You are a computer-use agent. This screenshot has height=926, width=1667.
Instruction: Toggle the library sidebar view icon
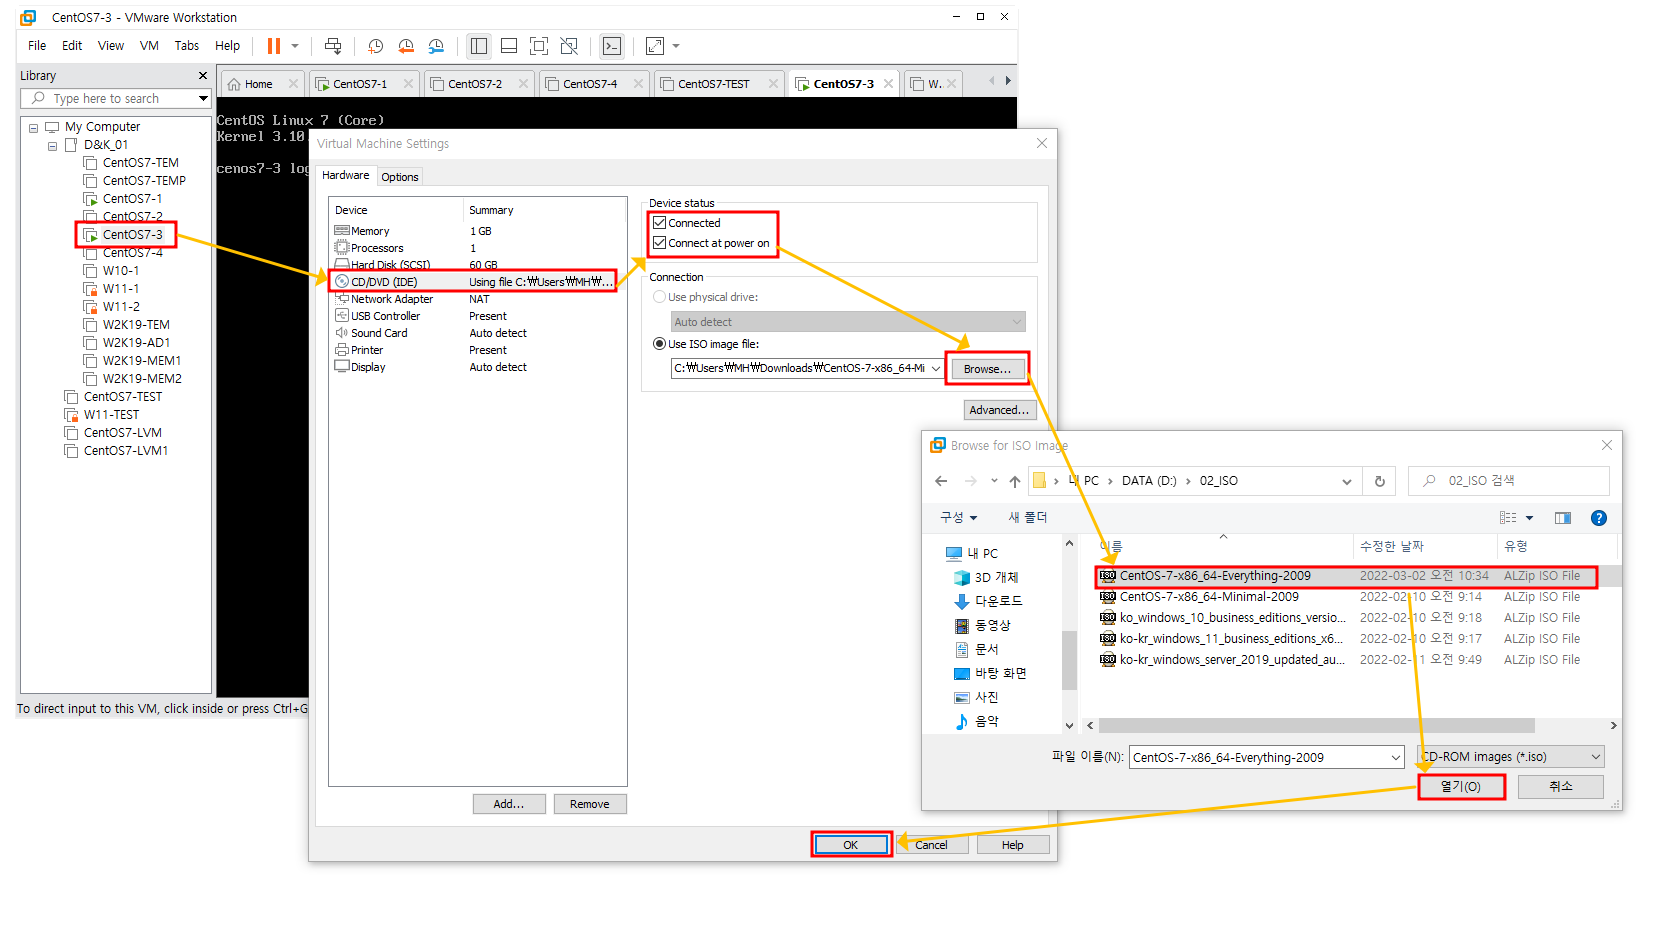(479, 46)
